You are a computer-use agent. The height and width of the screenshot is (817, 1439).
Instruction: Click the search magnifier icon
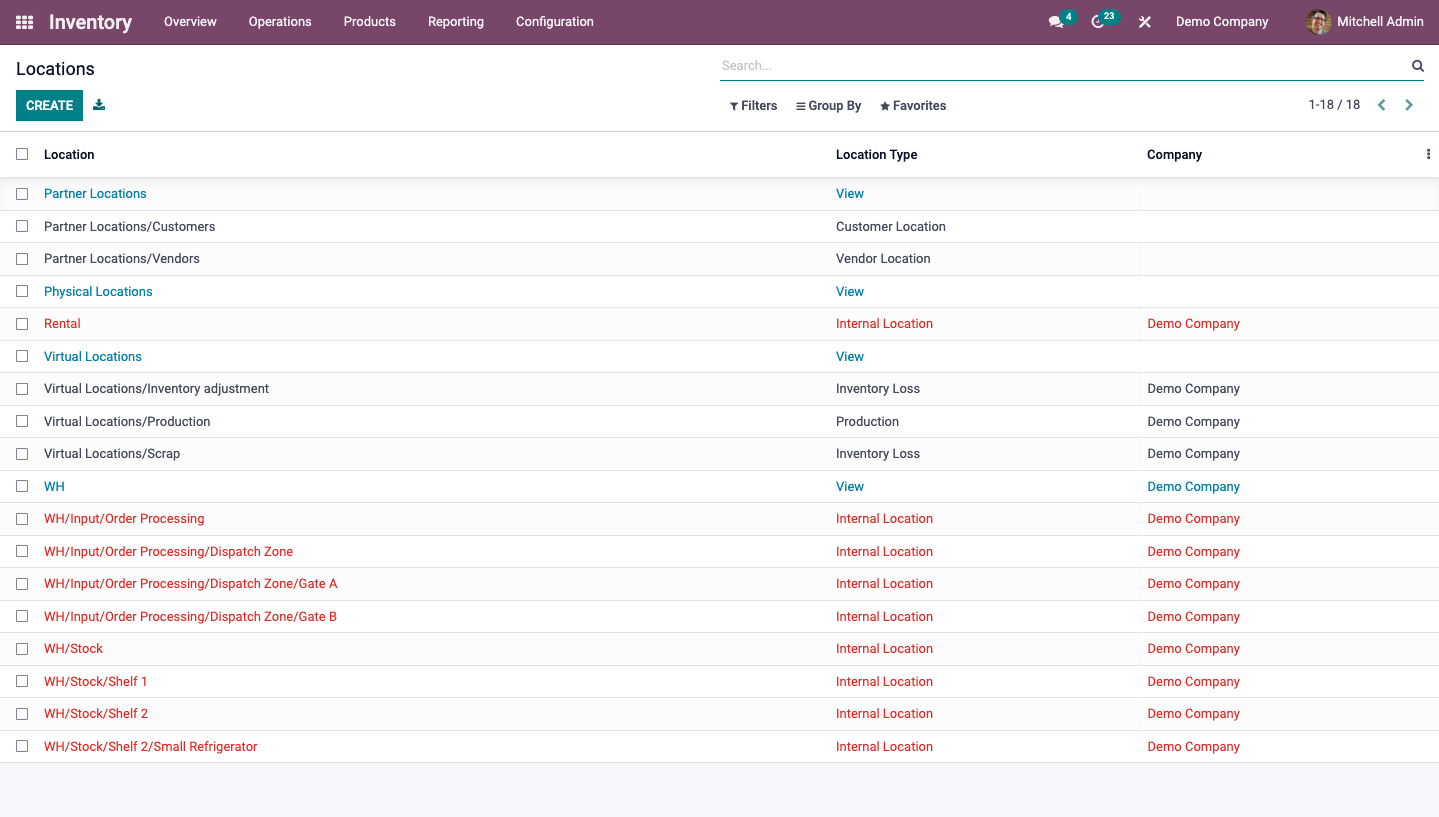[1417, 66]
